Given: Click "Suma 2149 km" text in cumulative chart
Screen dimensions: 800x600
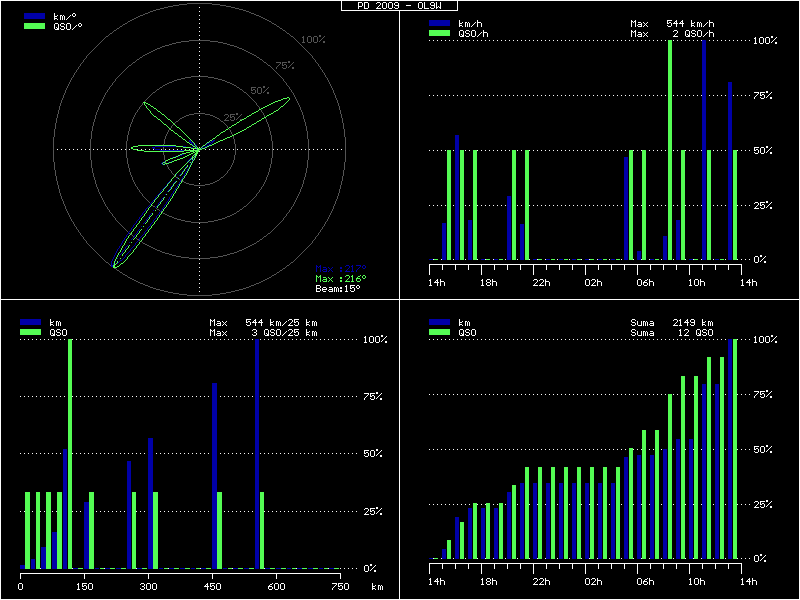Looking at the screenshot, I should point(670,323).
